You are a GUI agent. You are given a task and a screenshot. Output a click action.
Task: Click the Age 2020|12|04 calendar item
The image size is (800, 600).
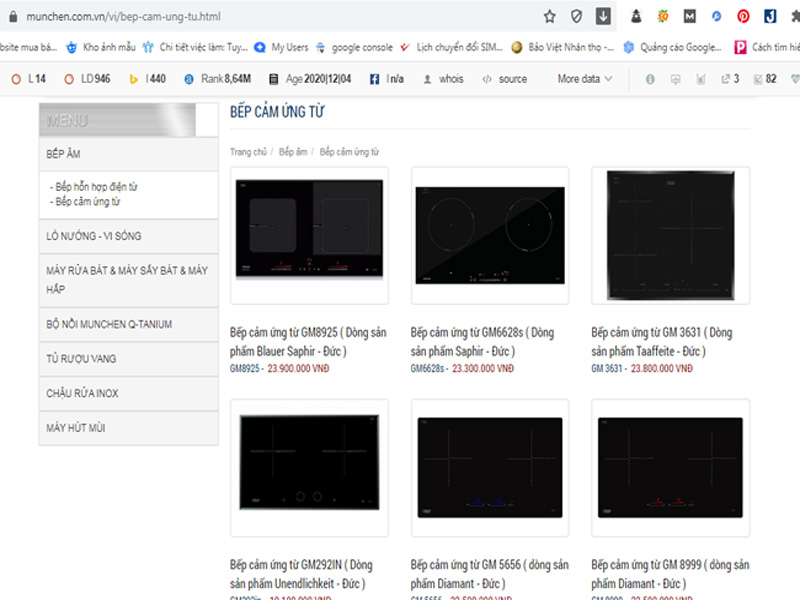coord(310,79)
